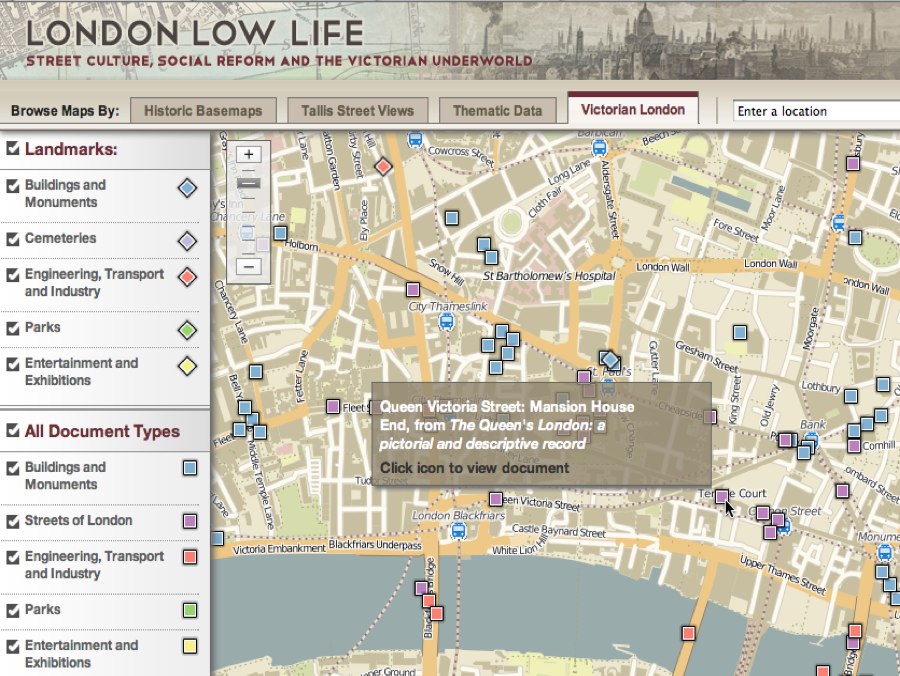Viewport: 900px width, 676px height.
Task: Click the London Blackfriars station icon
Action: tap(458, 531)
